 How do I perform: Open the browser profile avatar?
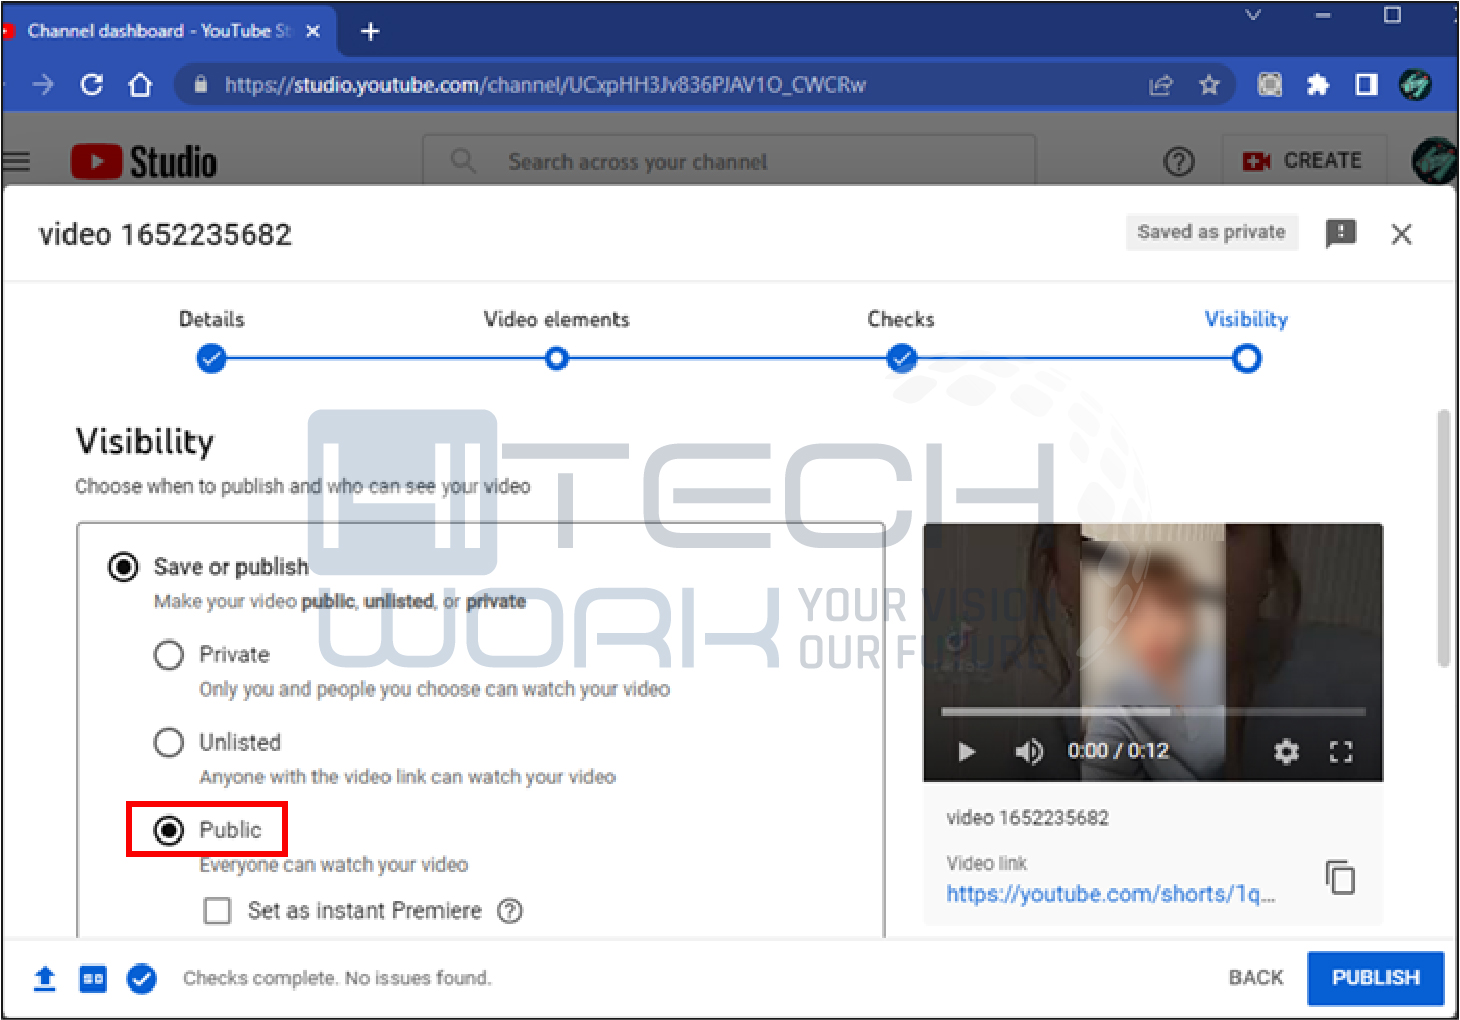(x=1415, y=85)
